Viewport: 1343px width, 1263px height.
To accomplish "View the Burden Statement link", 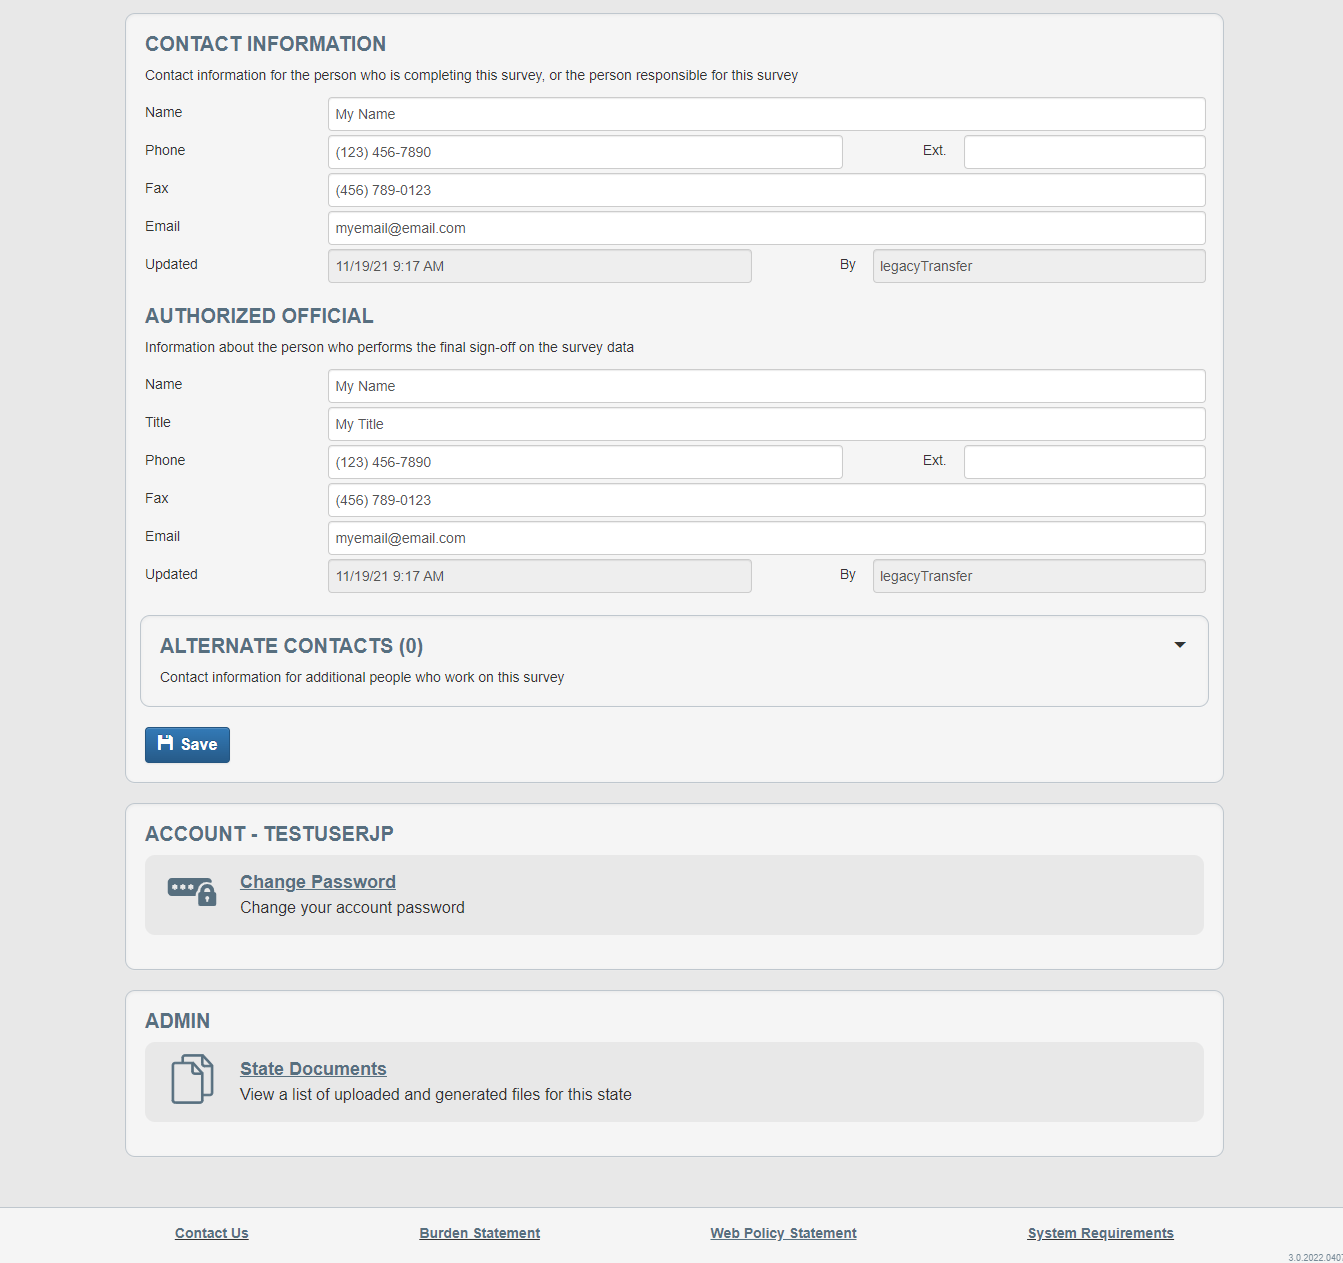I will coord(480,1233).
